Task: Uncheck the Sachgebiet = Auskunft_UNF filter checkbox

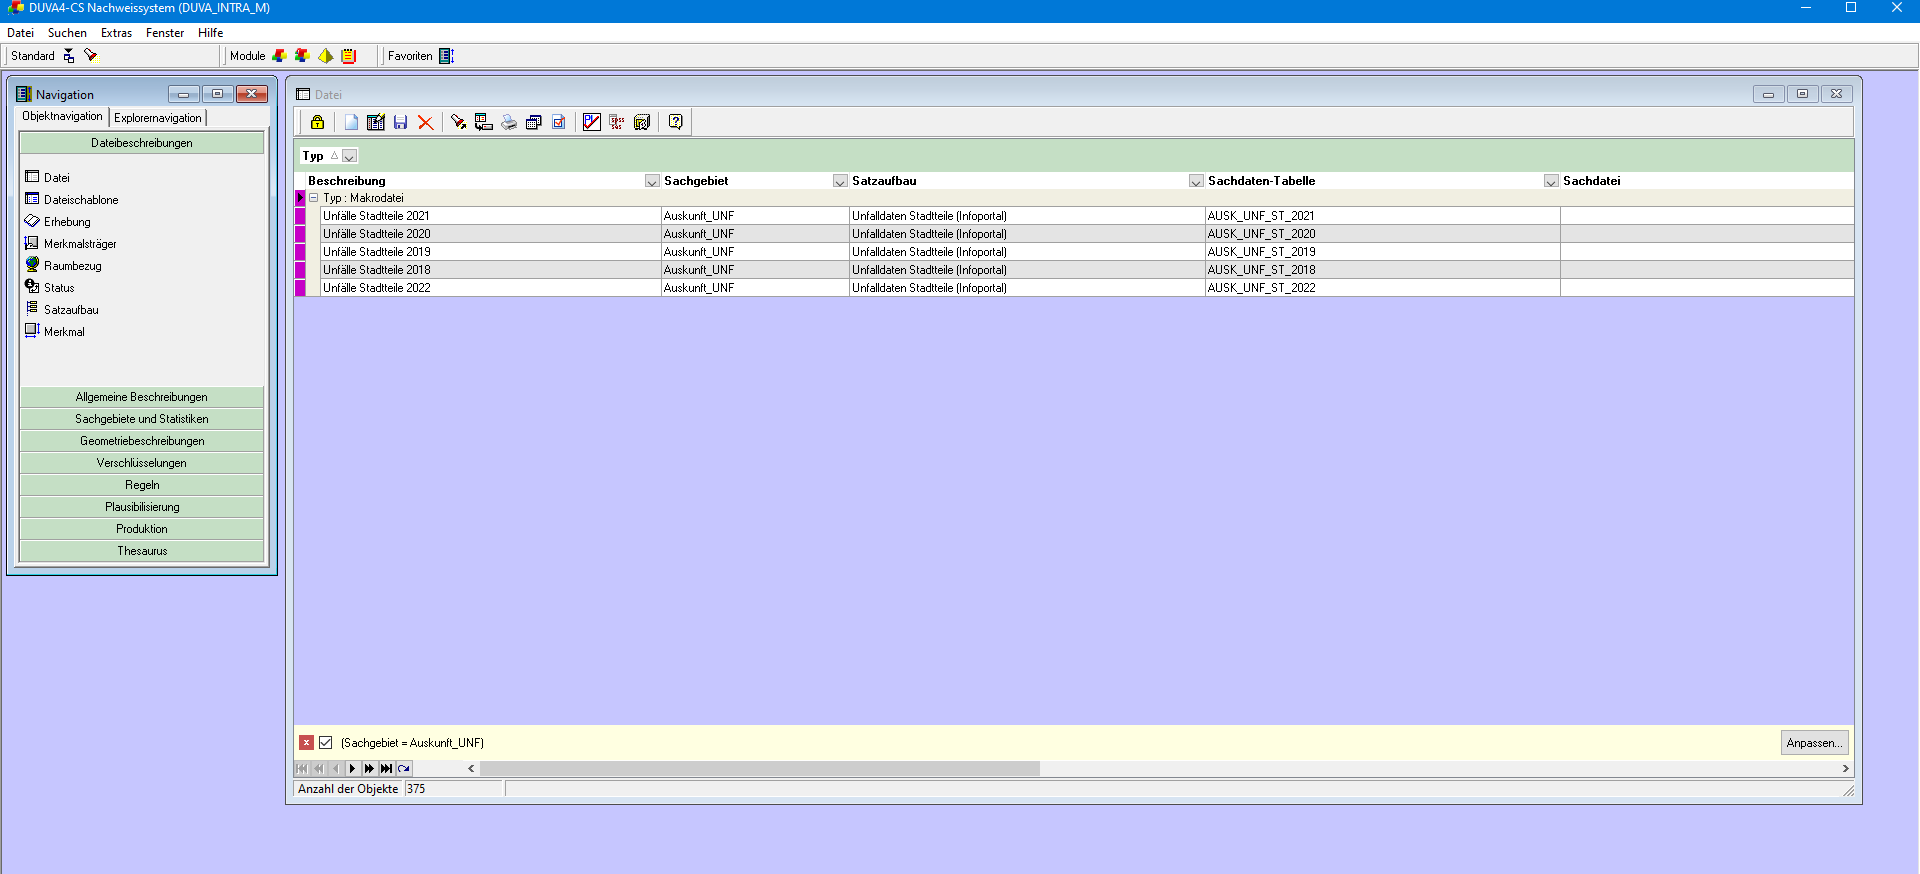Action: (325, 743)
